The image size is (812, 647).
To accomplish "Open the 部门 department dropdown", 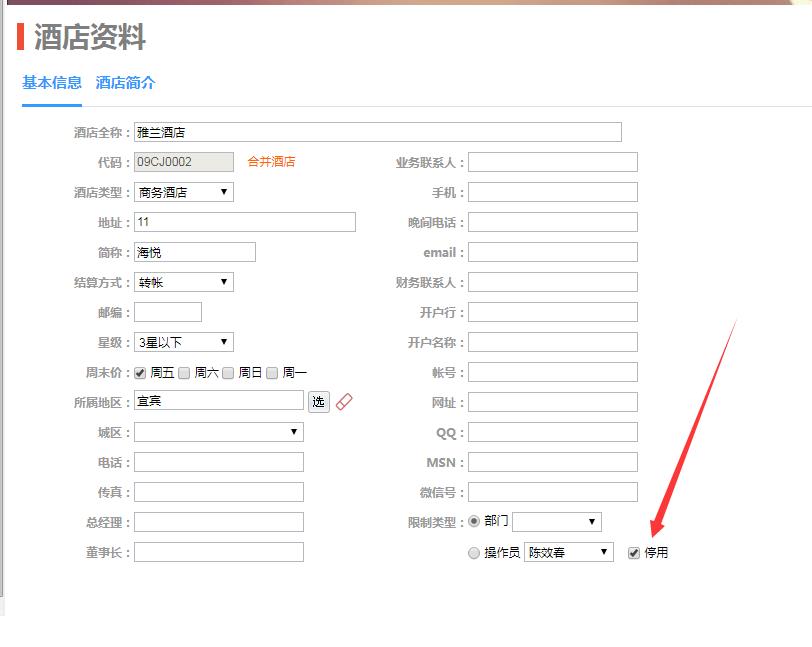I will pyautogui.click(x=556, y=522).
